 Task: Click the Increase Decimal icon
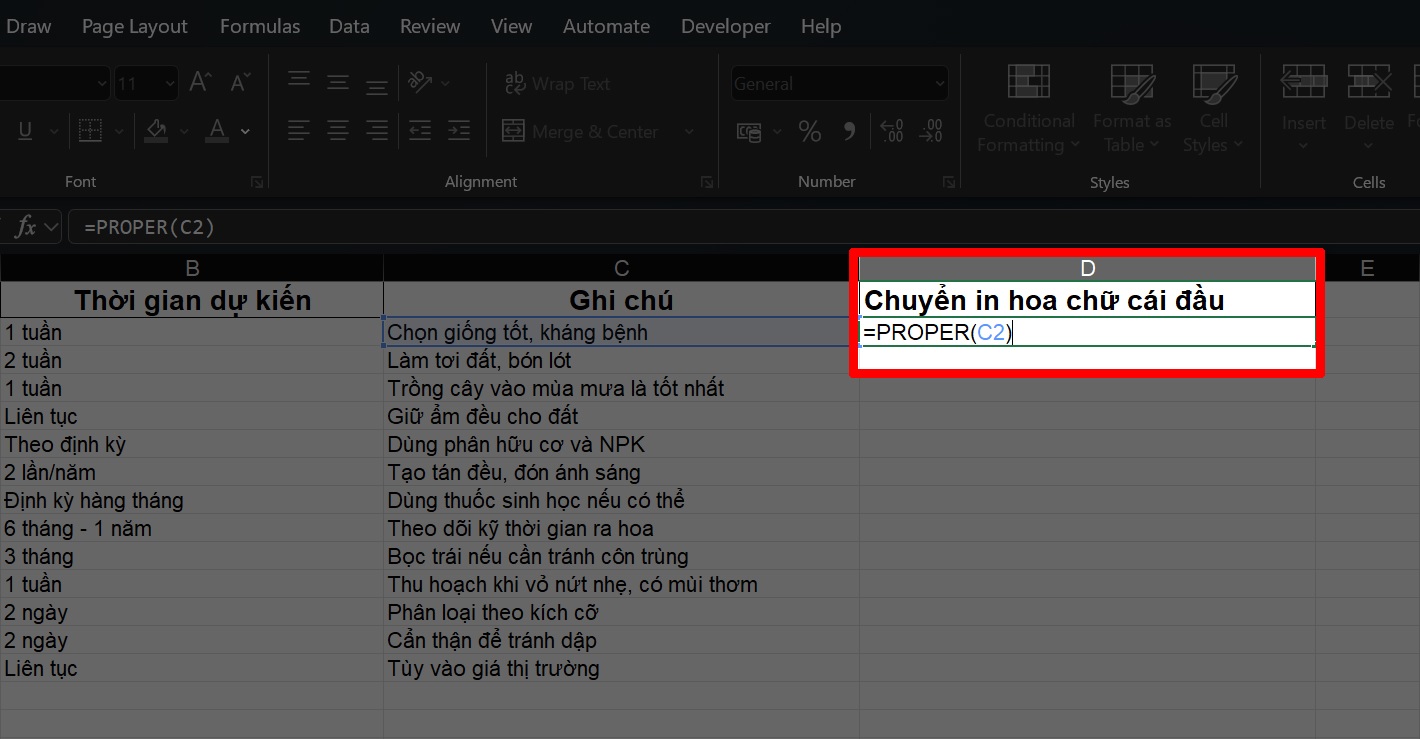[x=890, y=131]
